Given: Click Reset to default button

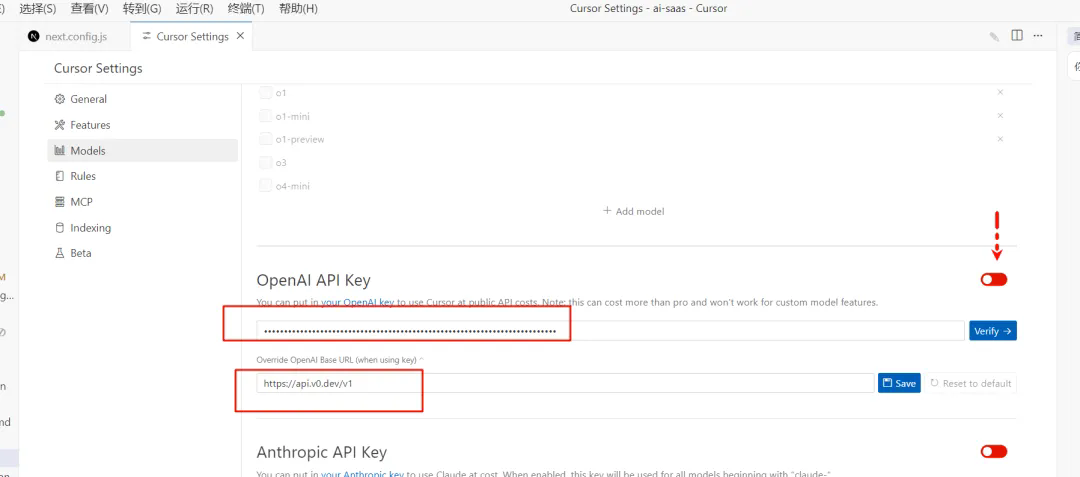Looking at the screenshot, I should pyautogui.click(x=970, y=383).
